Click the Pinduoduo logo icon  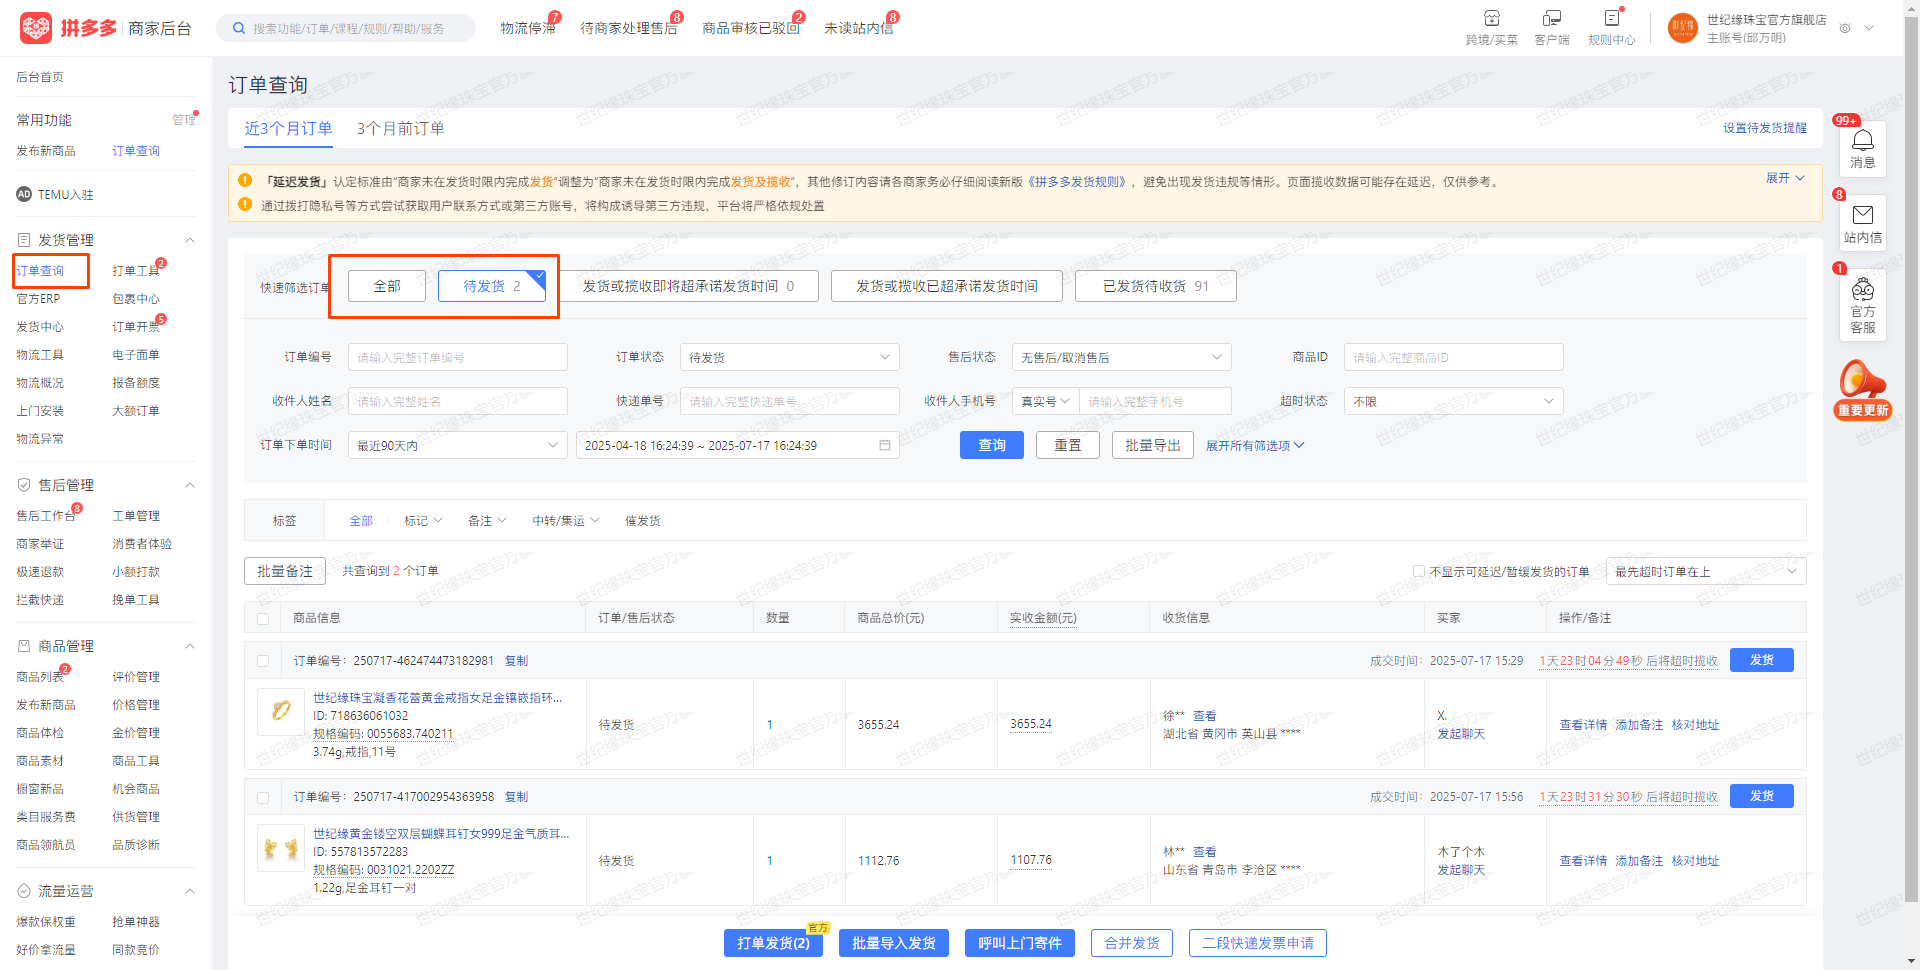pyautogui.click(x=36, y=28)
